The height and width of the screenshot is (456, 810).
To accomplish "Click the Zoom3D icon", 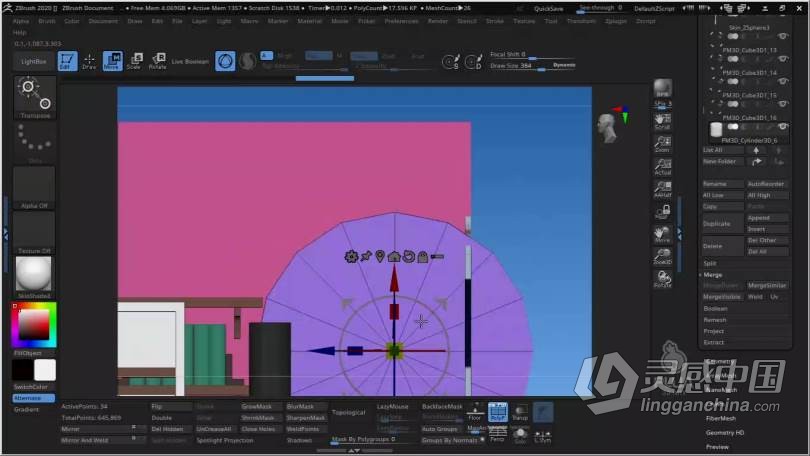I will 662,257.
